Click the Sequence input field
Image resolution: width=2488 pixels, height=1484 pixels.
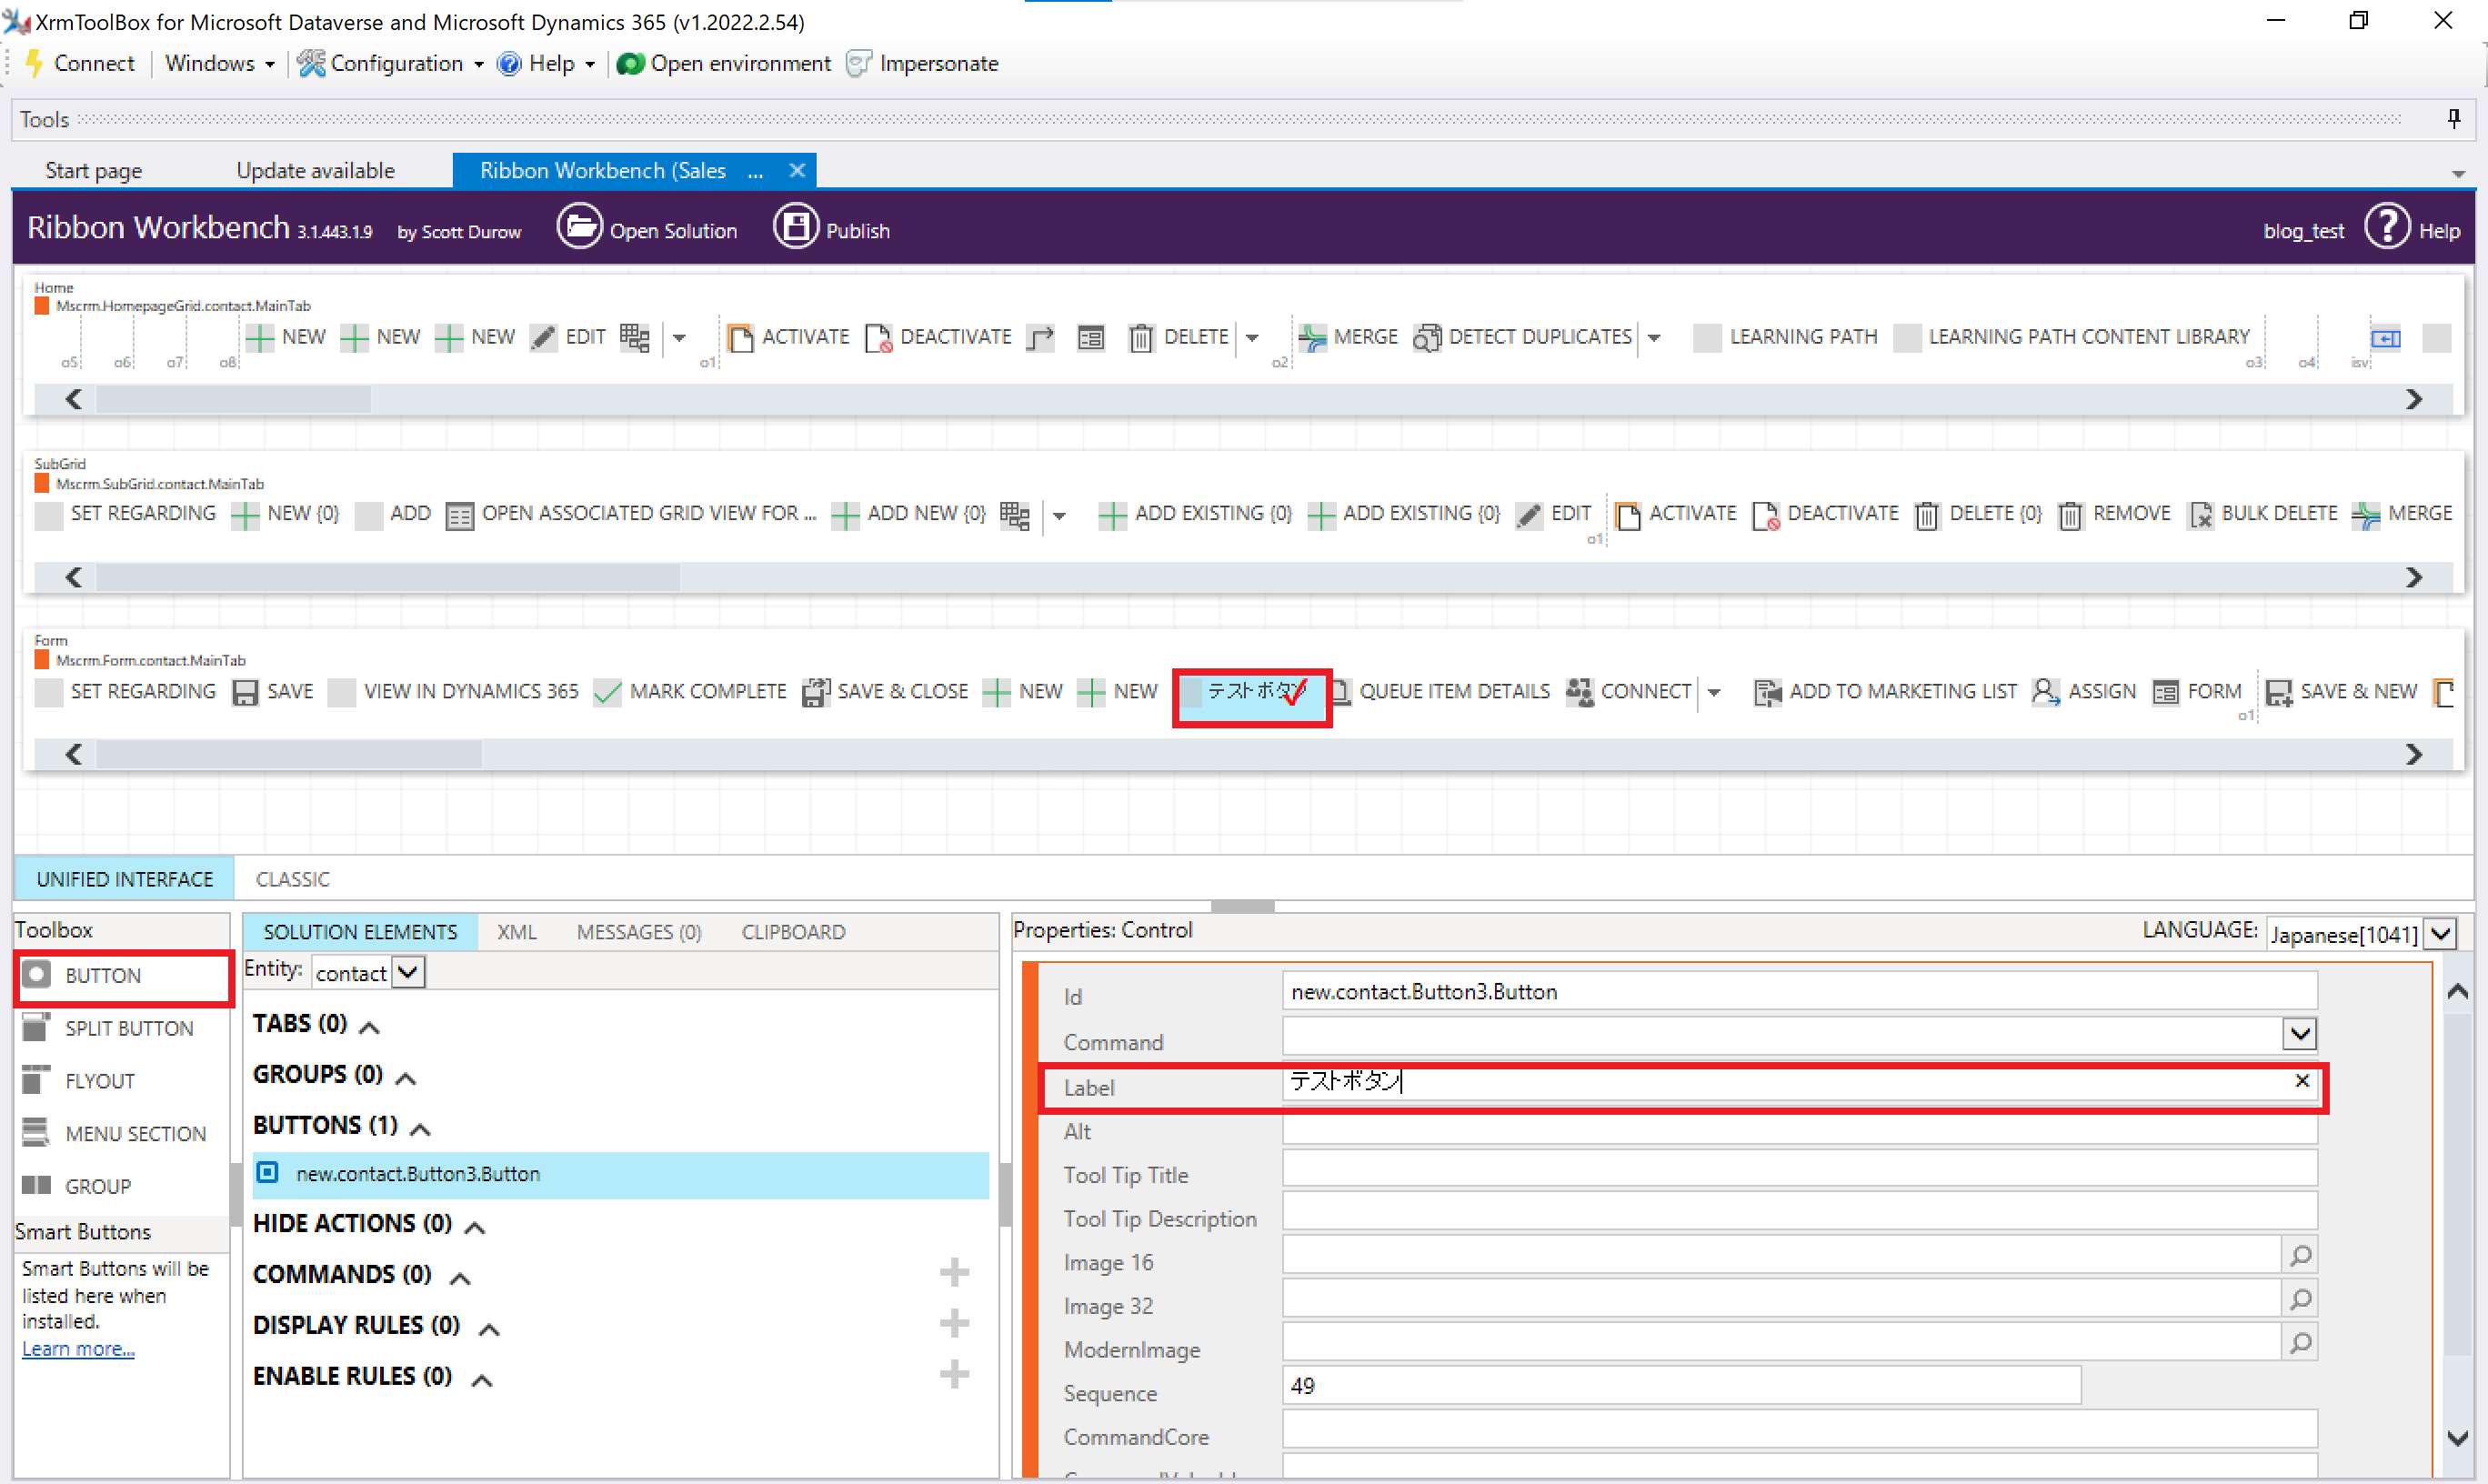(1681, 1387)
